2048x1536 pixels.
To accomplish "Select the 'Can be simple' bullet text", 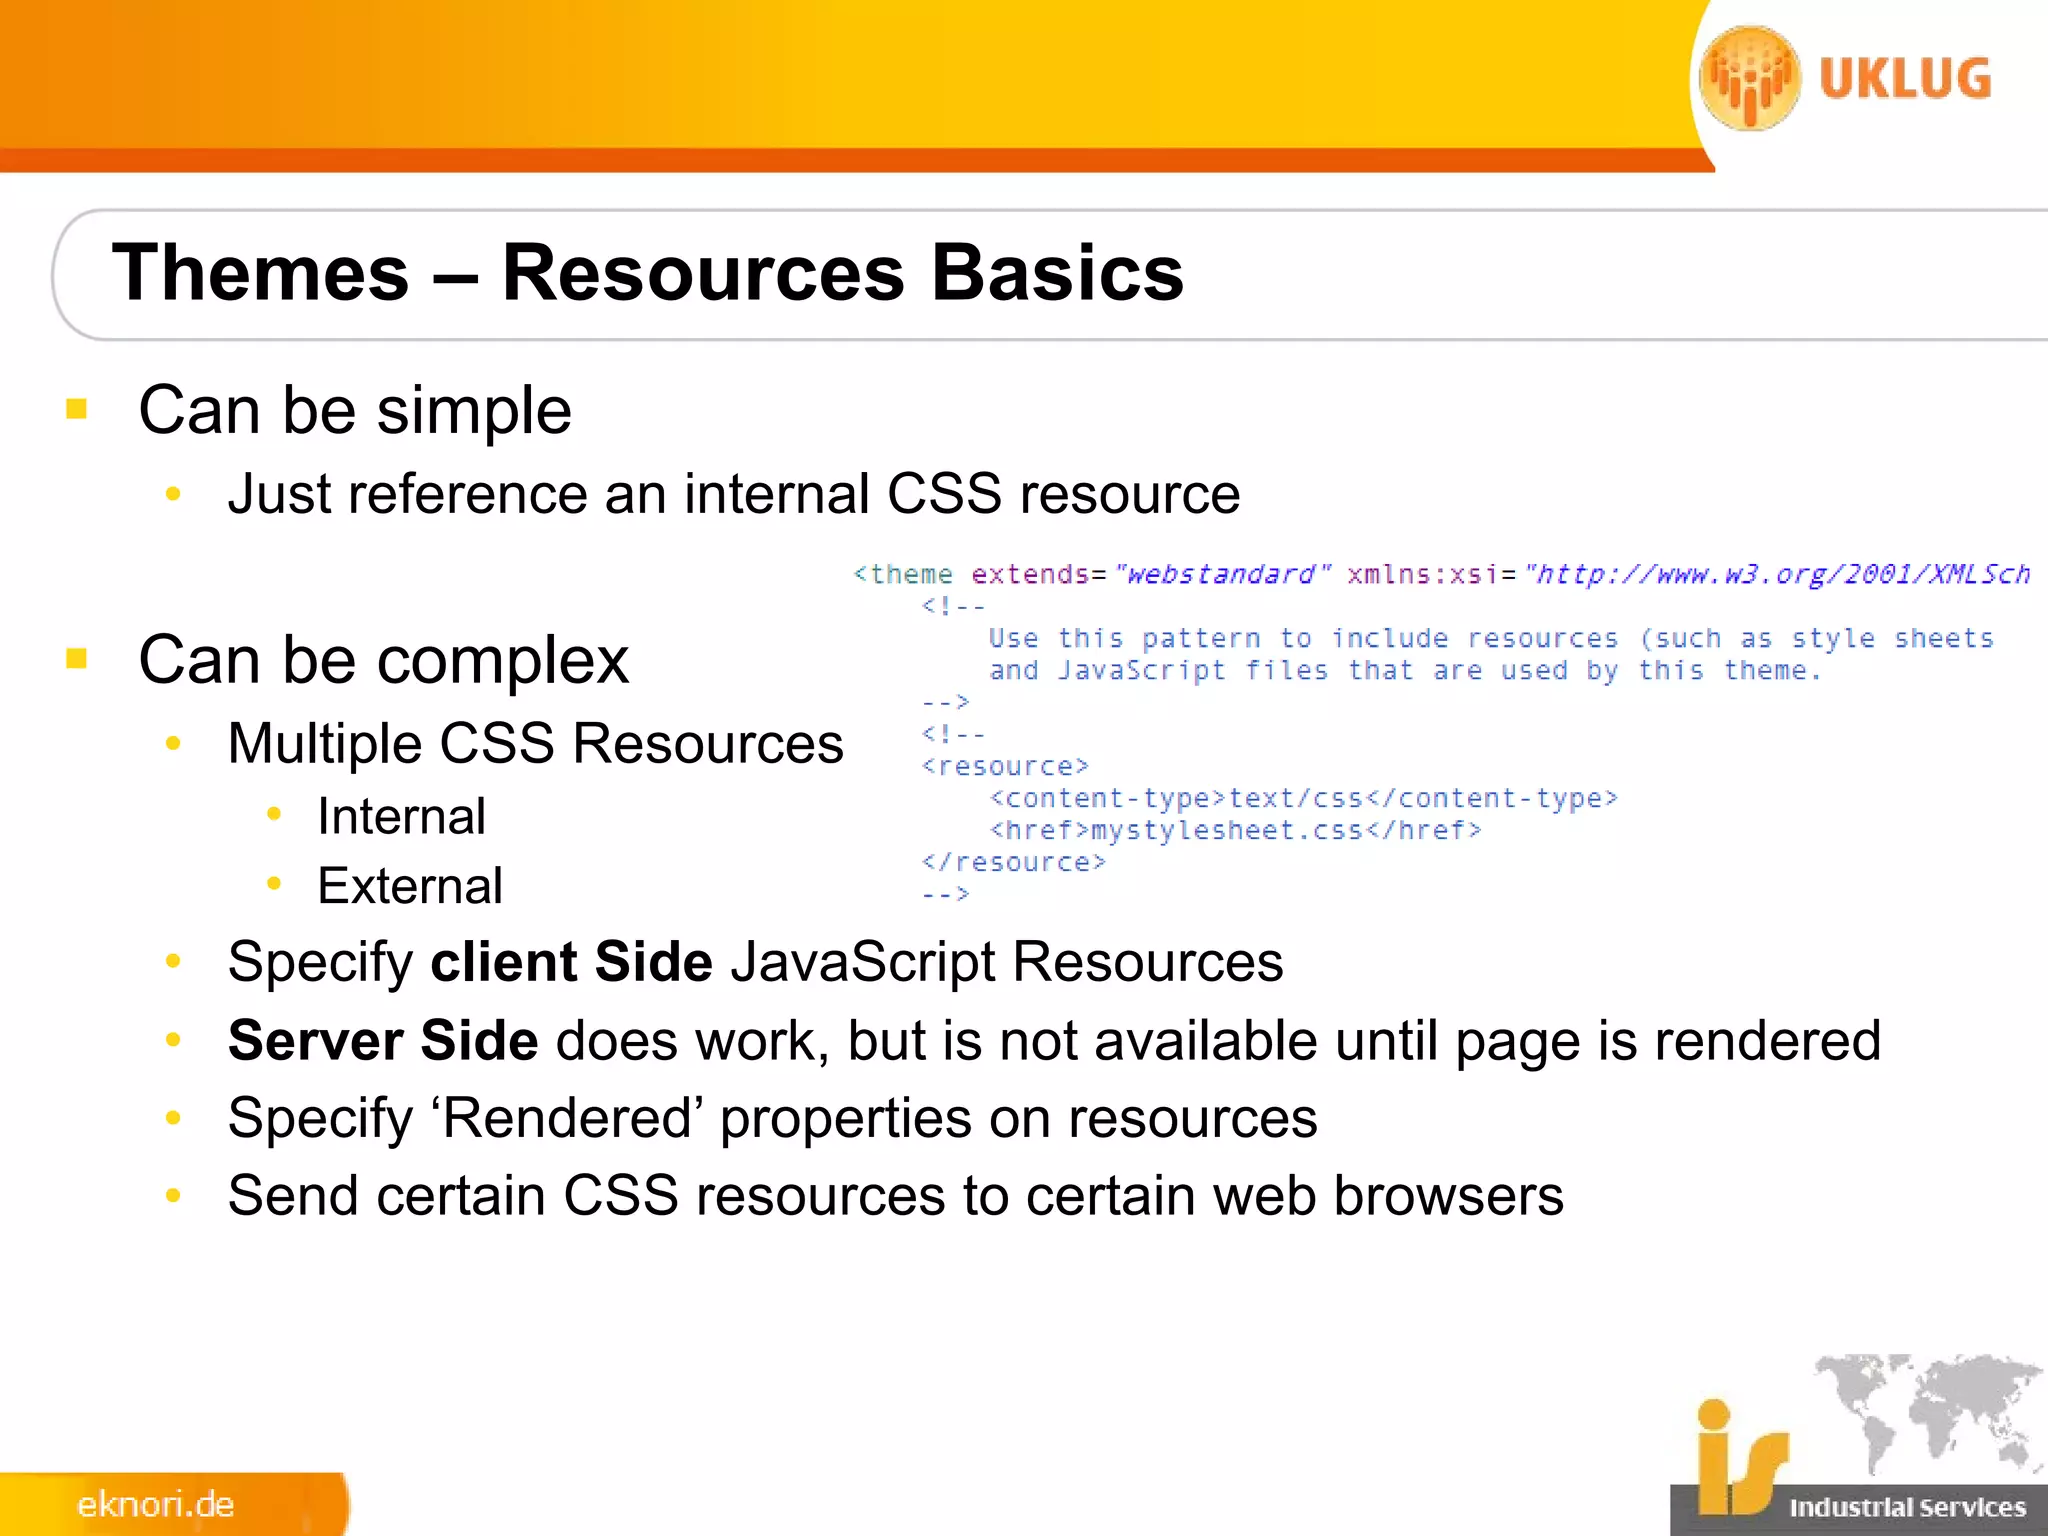I will [x=355, y=410].
